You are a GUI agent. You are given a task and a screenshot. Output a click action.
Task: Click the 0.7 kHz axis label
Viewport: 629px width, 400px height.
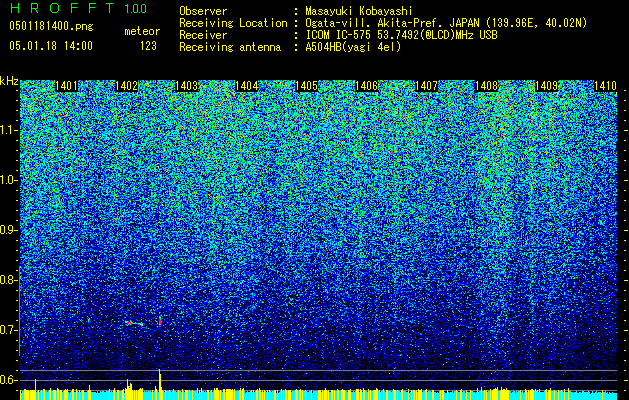8,330
